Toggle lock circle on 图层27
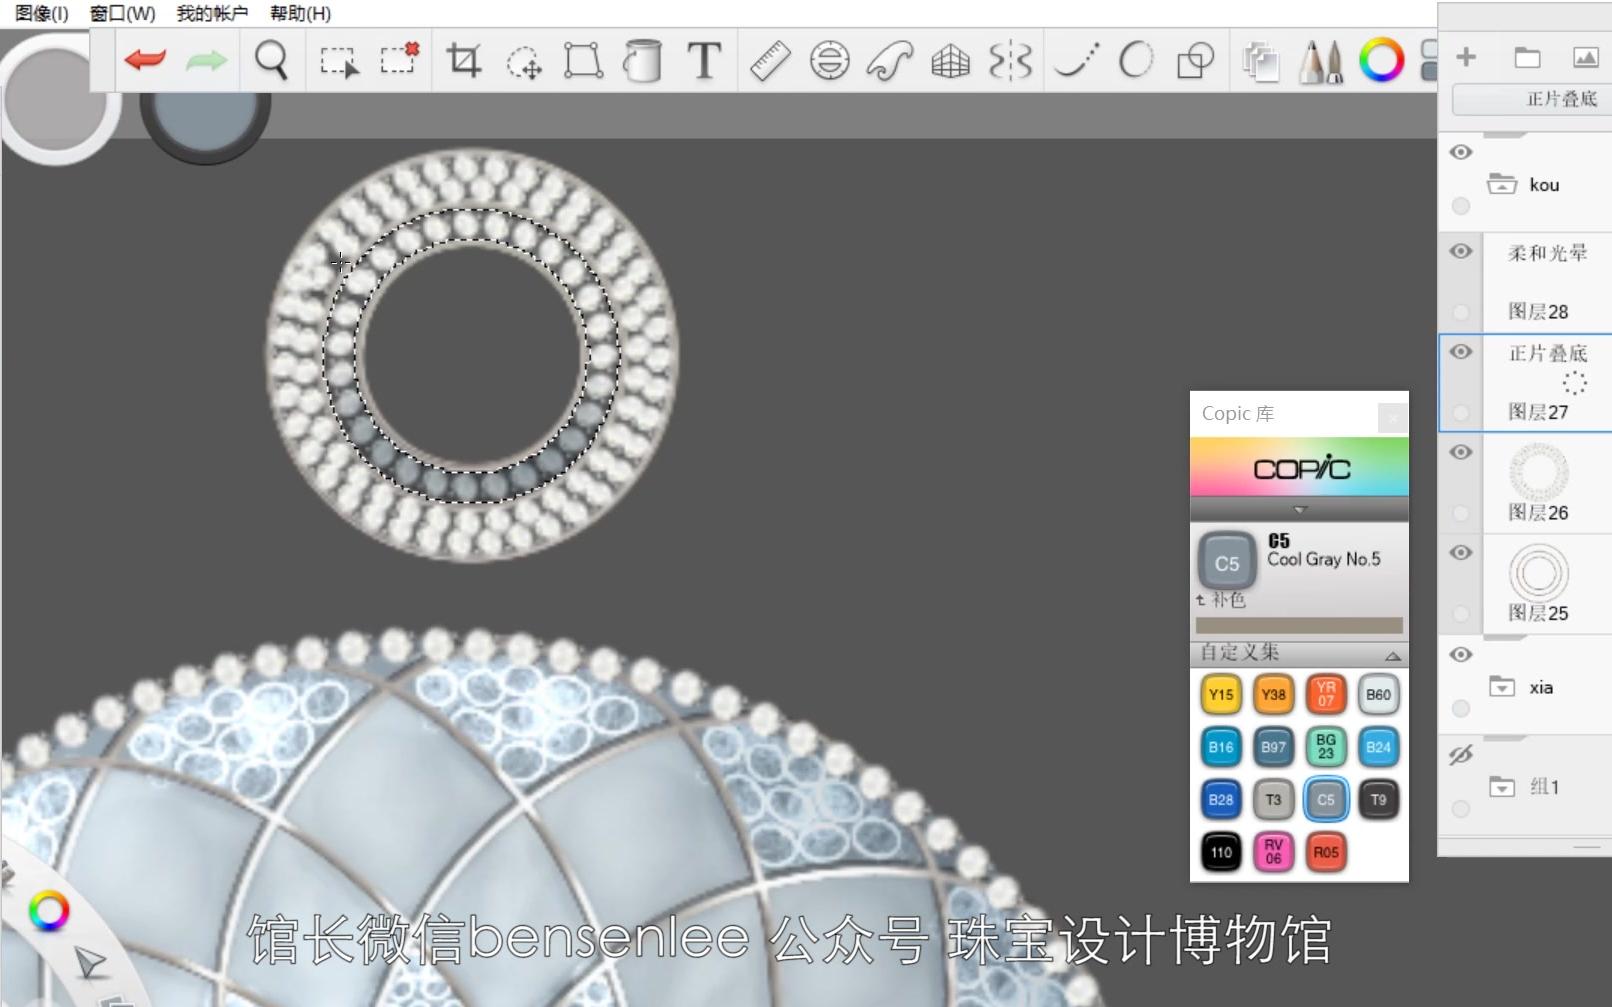The image size is (1612, 1007). point(1461,412)
